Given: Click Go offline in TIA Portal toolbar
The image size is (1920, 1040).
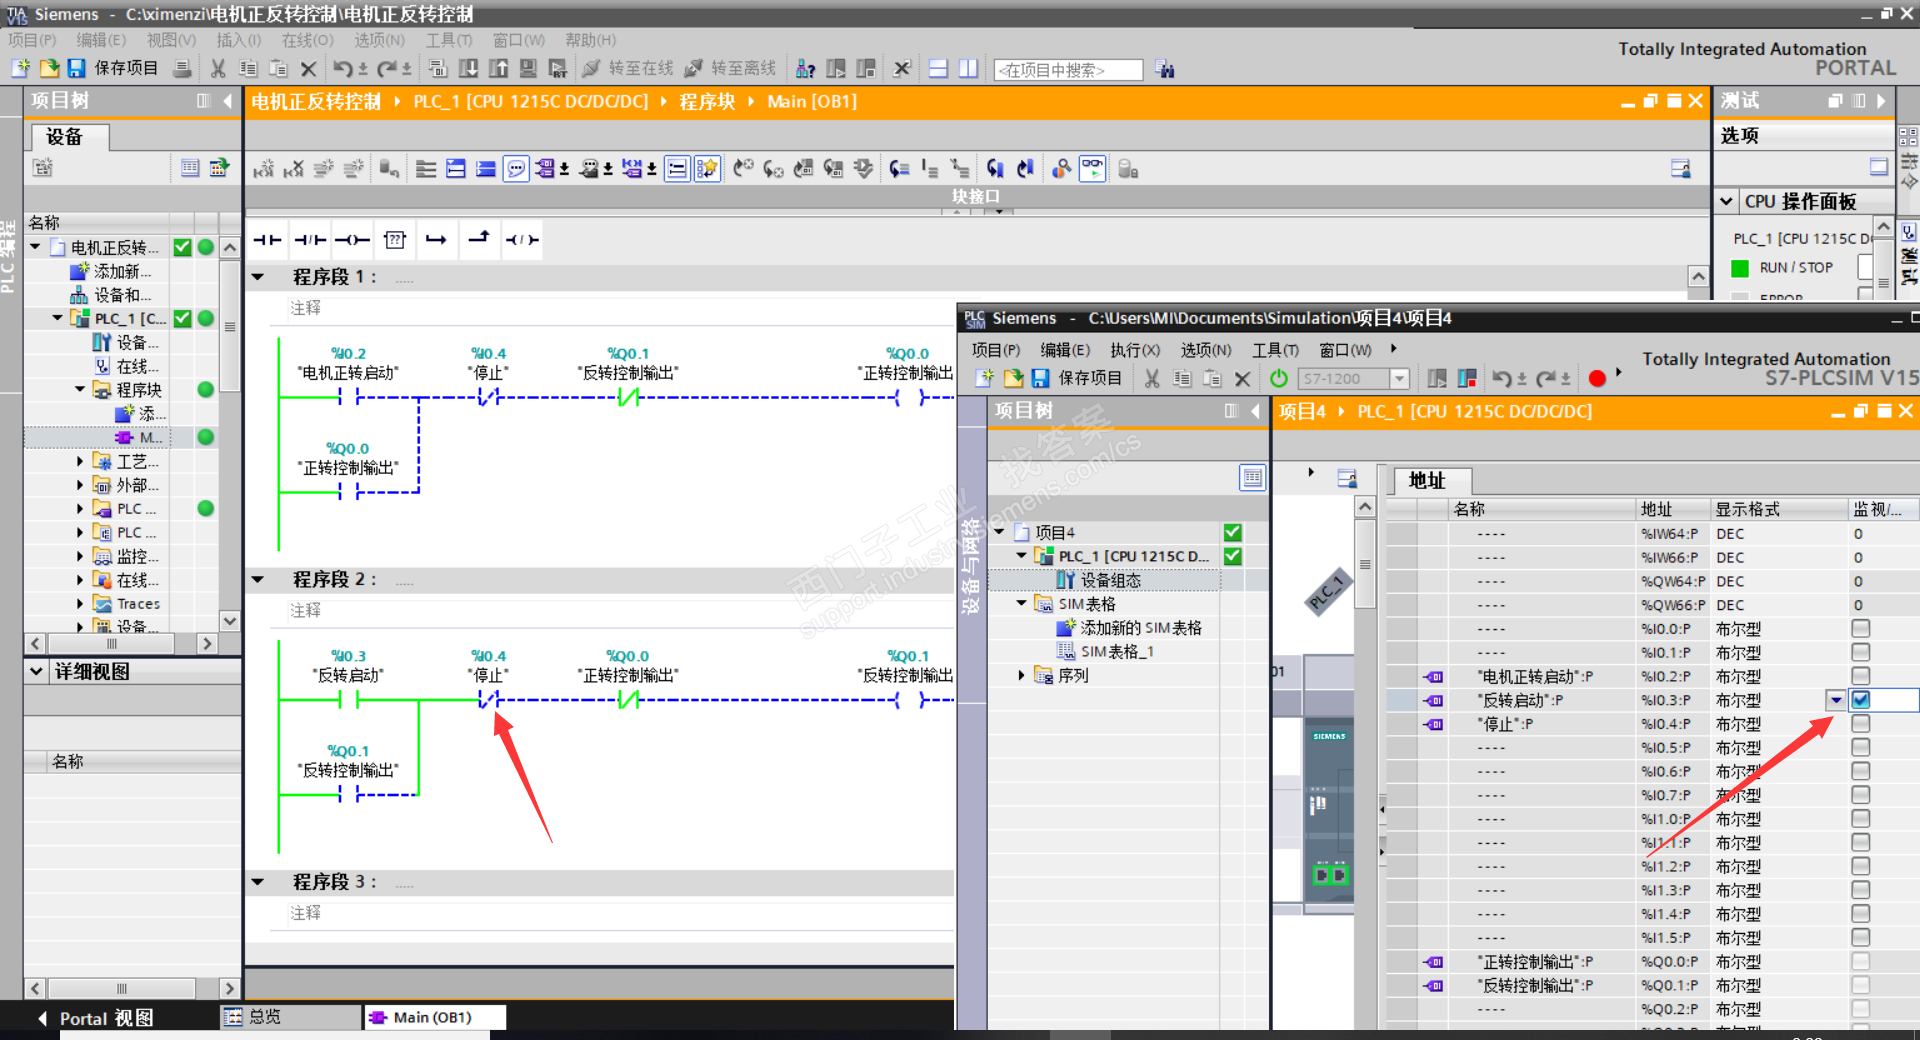Looking at the screenshot, I should pos(730,68).
